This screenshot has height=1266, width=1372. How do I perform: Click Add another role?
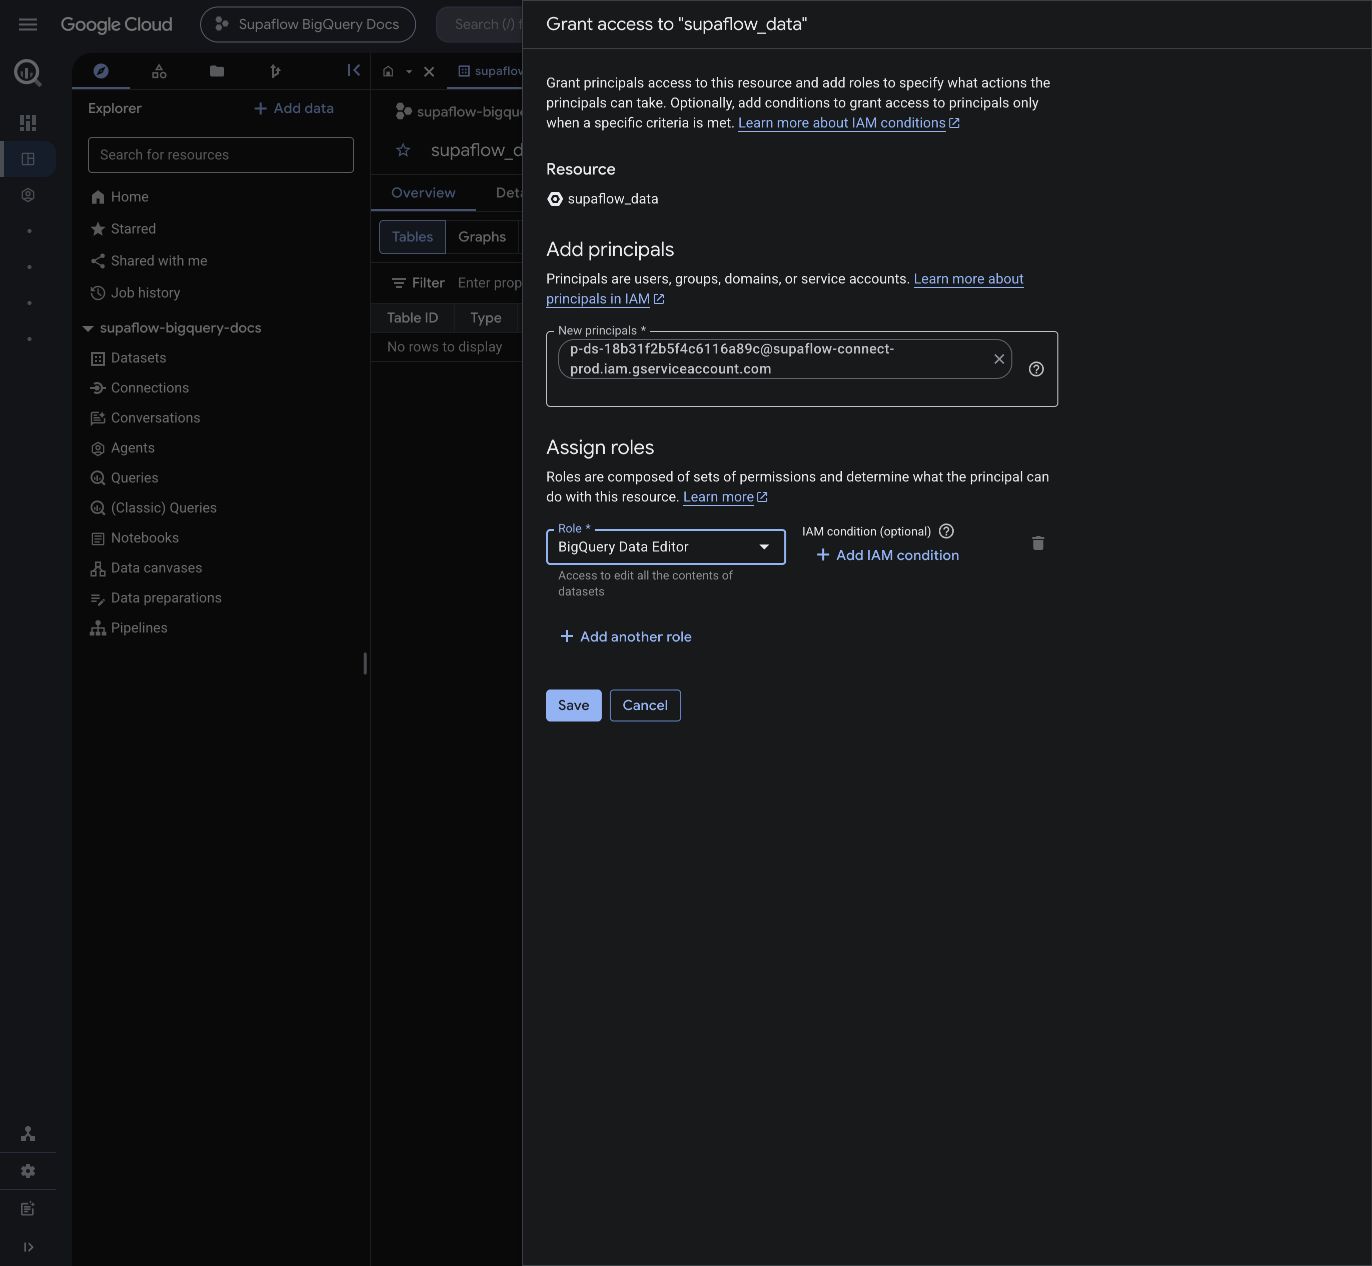pos(625,636)
